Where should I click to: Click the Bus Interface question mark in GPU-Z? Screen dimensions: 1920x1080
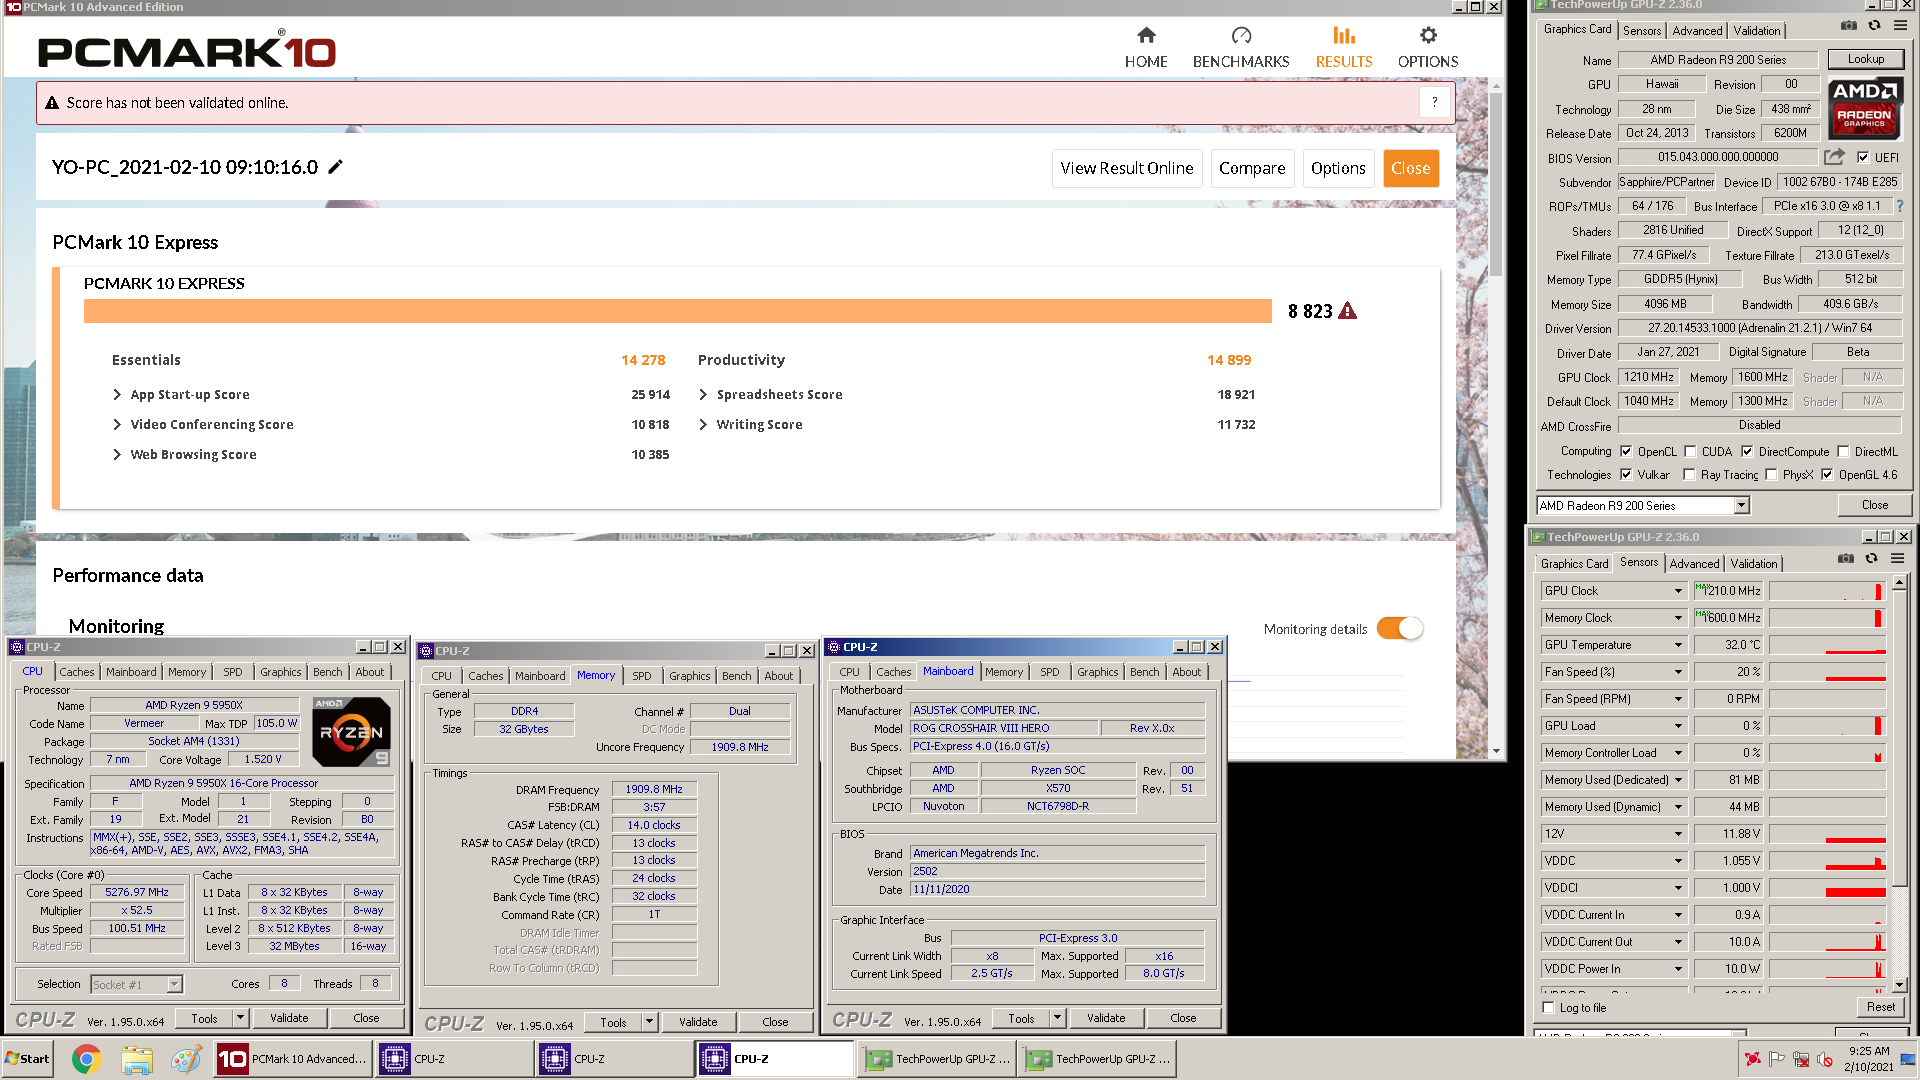click(x=1900, y=206)
